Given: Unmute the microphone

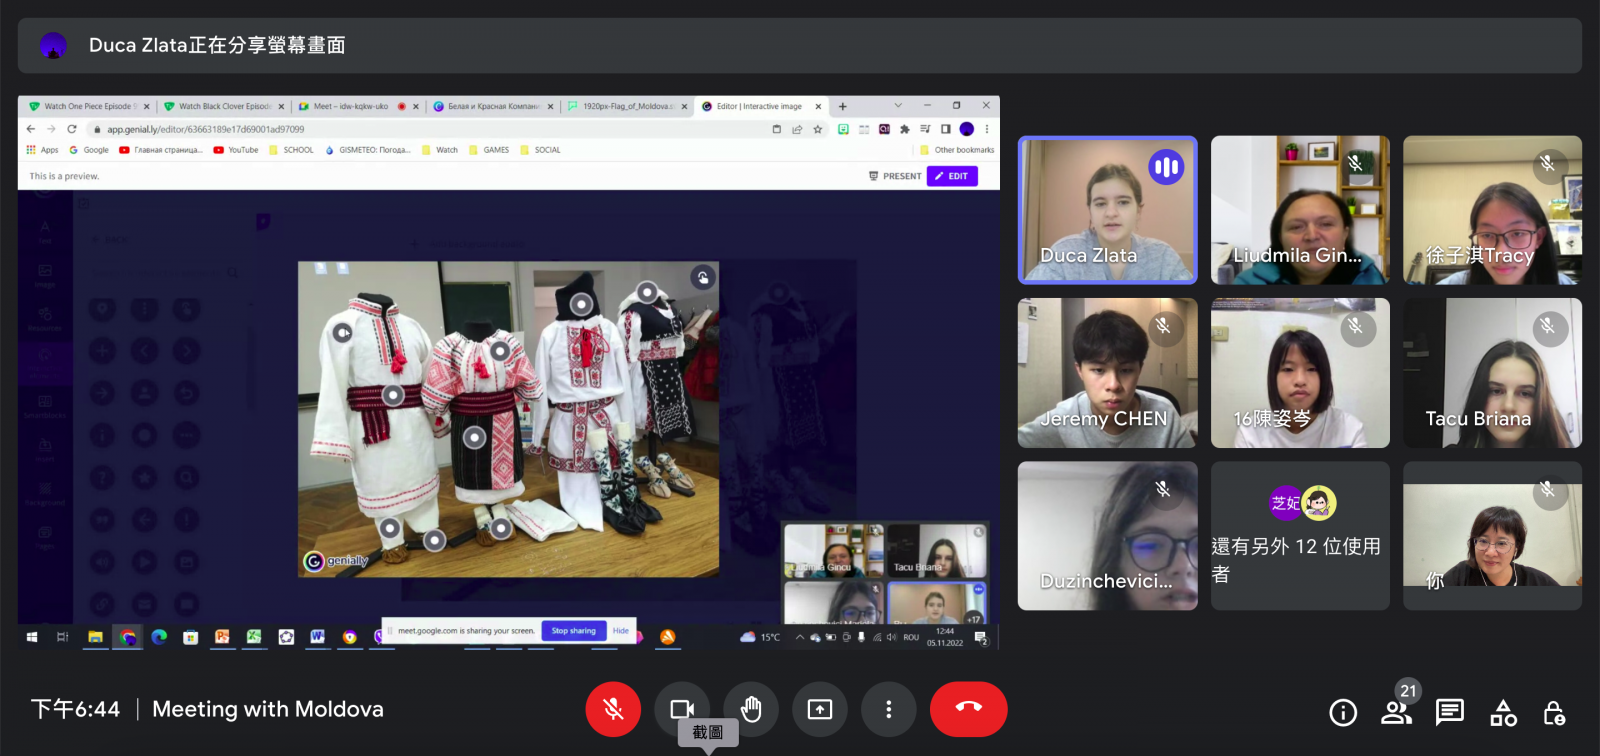Looking at the screenshot, I should 613,709.
